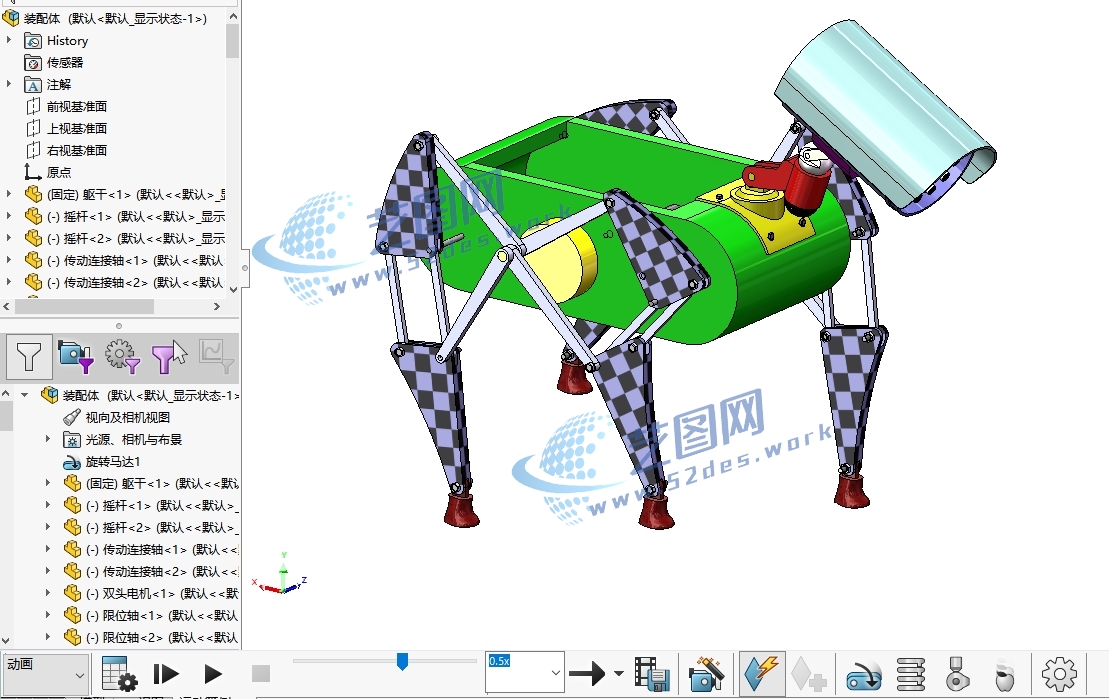Expand 摇杆<1> in motion tree
Viewport: 1109px width, 699px height.
pos(48,505)
